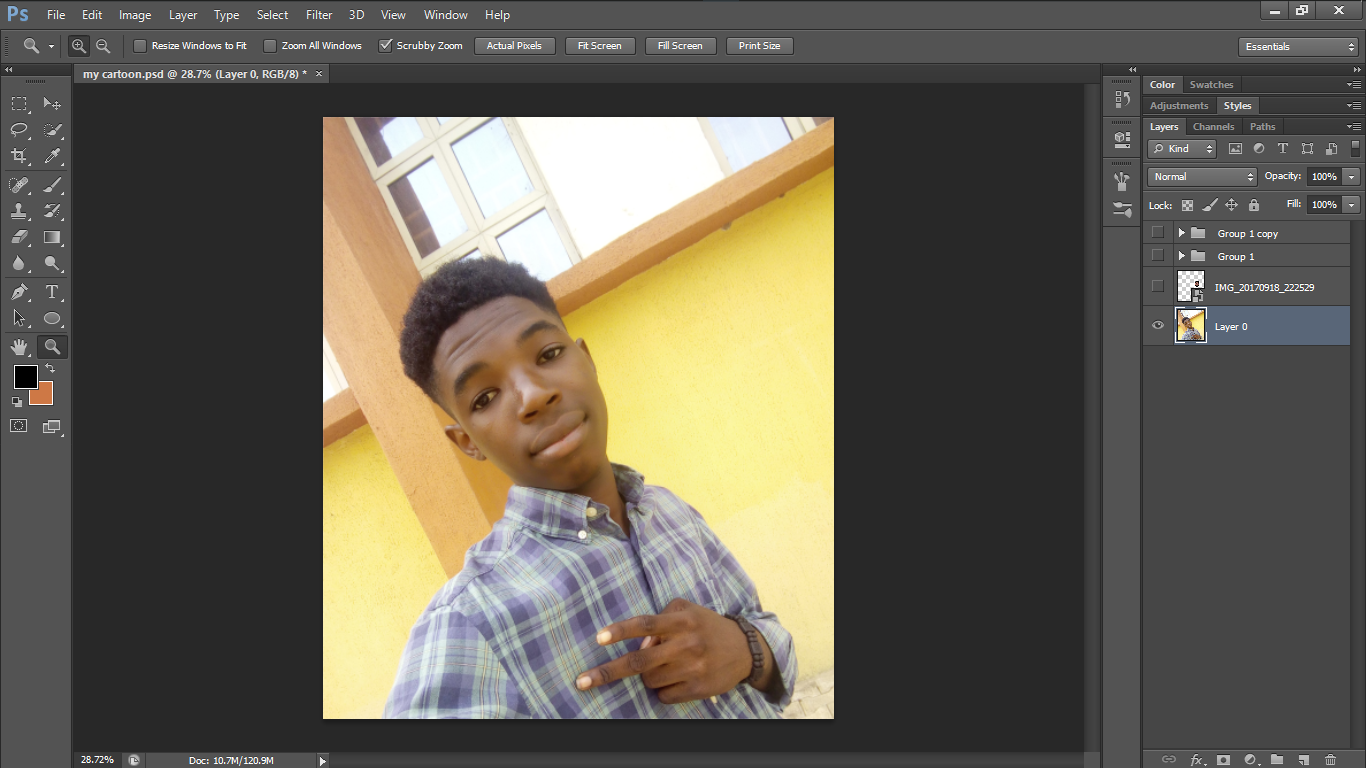Enable Zoom All Windows checkbox
This screenshot has width=1366, height=768.
269,46
